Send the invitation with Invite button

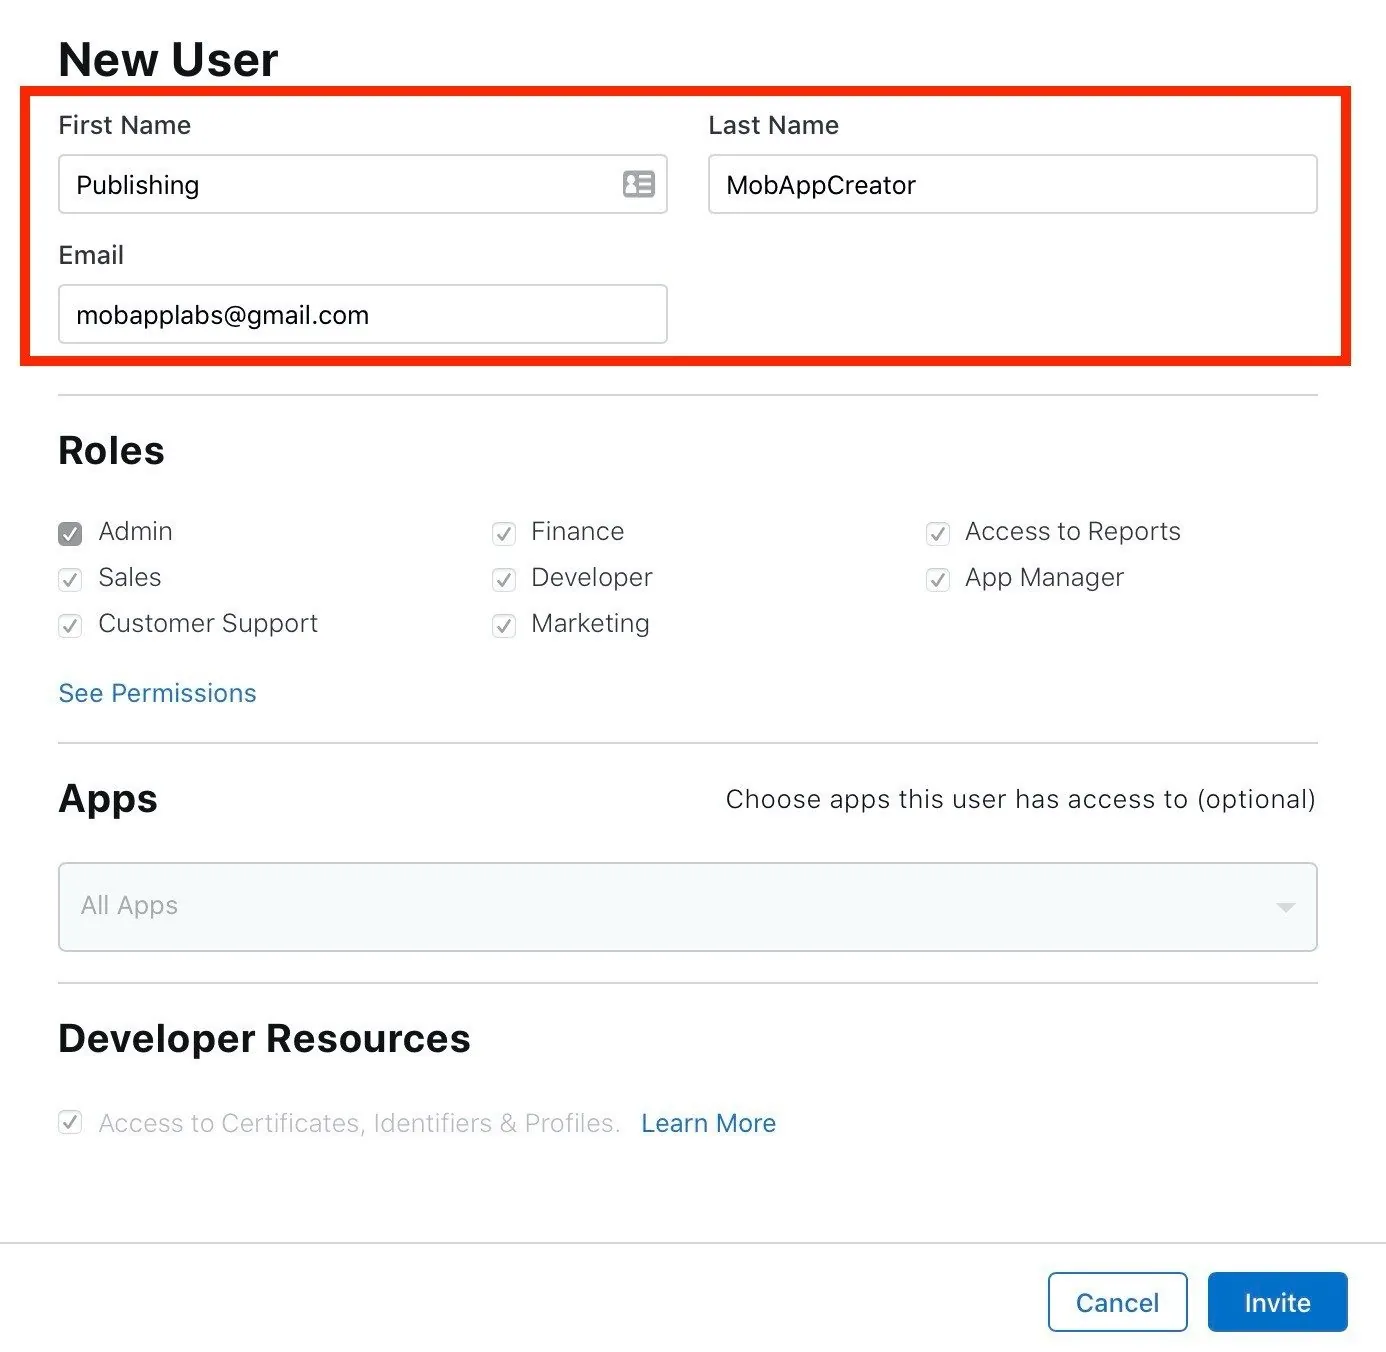[x=1277, y=1302]
